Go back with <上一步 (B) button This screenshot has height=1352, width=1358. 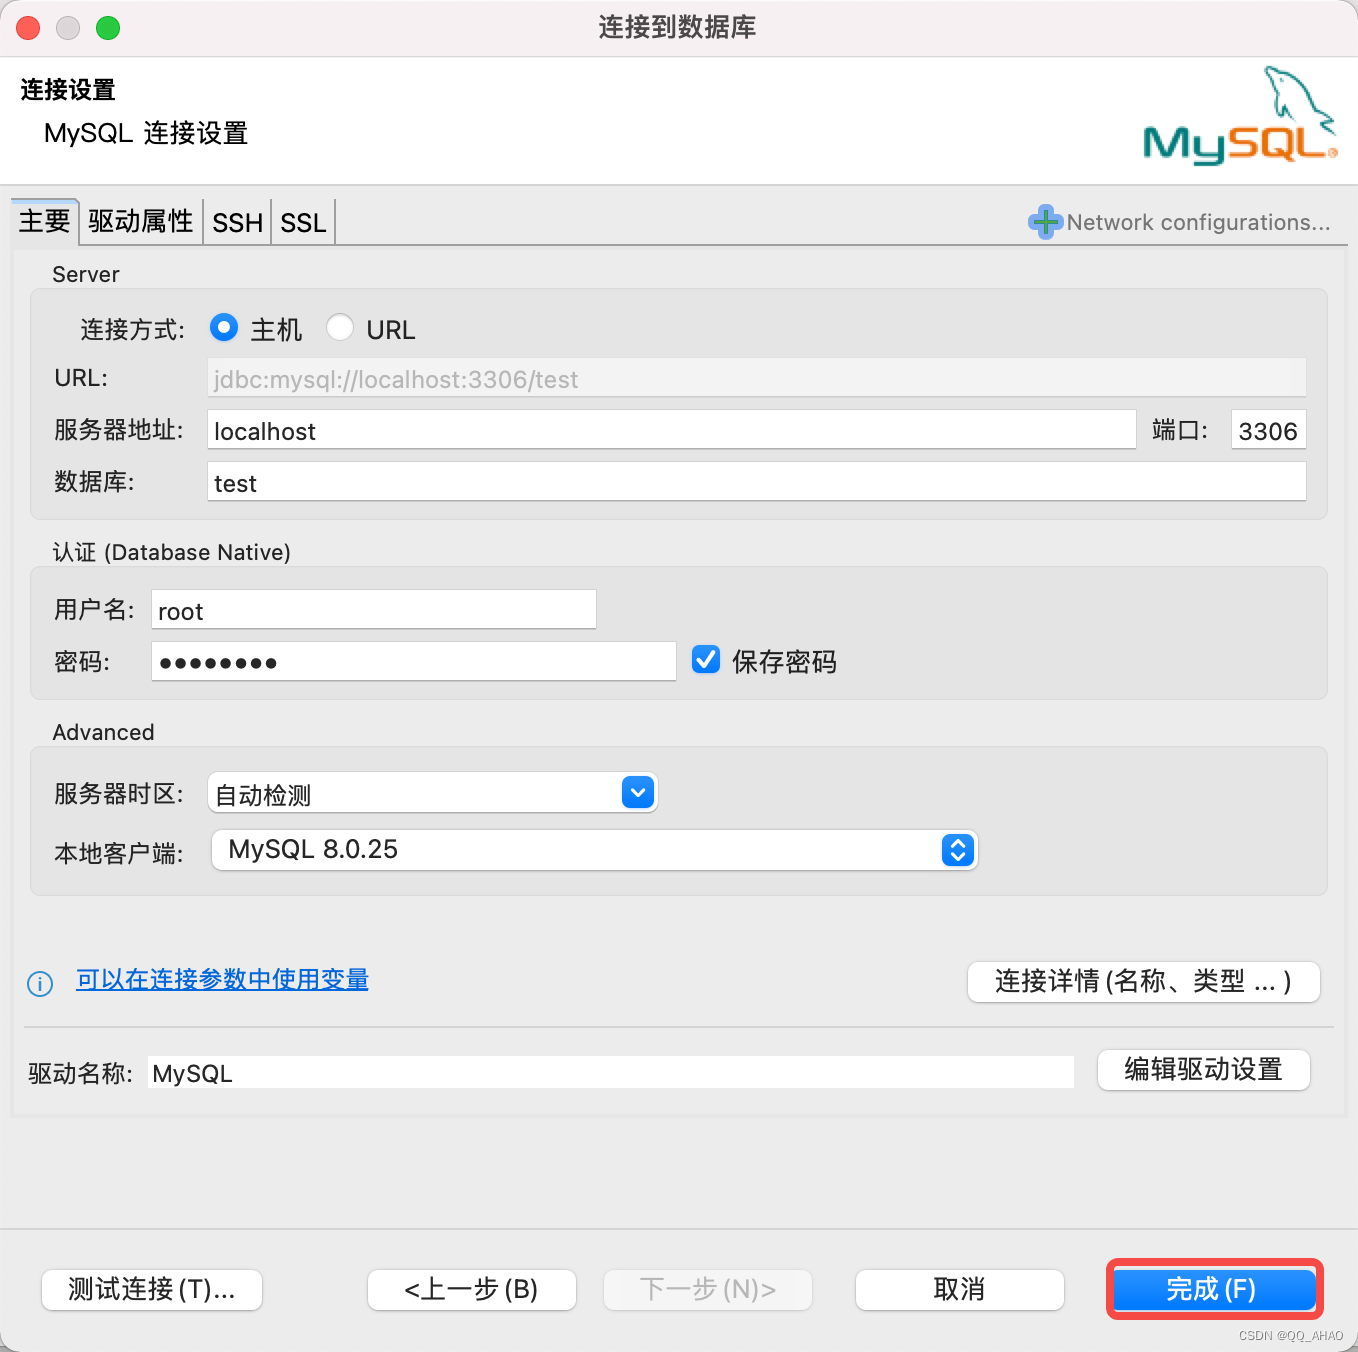[472, 1289]
